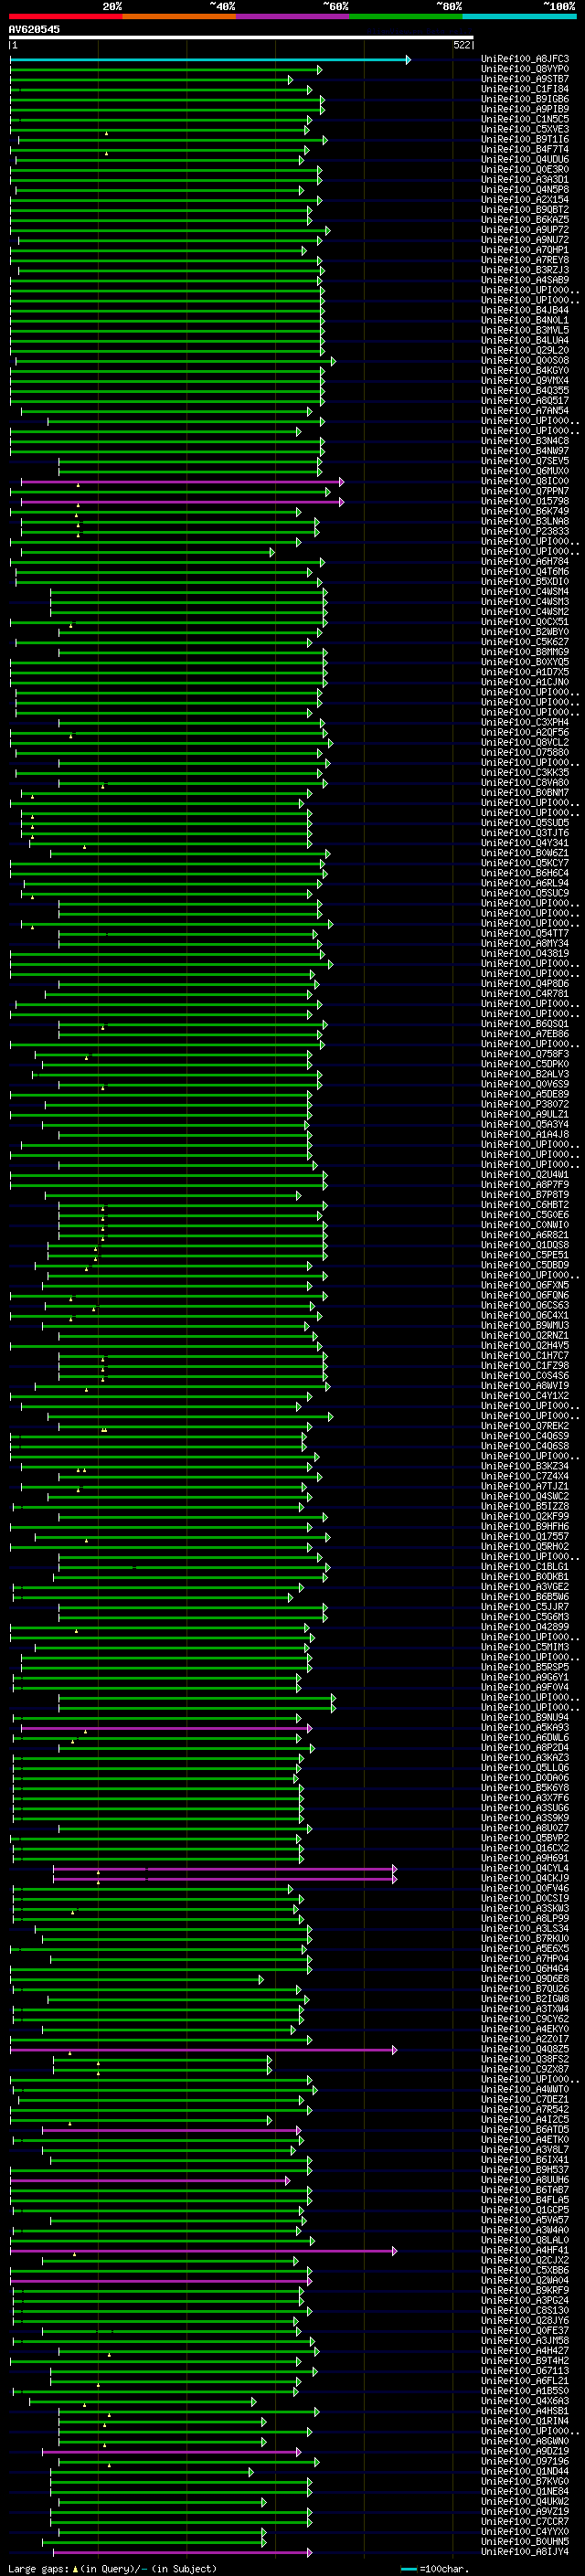Click the UniRef100_A8WVI9 label

click(525, 1386)
